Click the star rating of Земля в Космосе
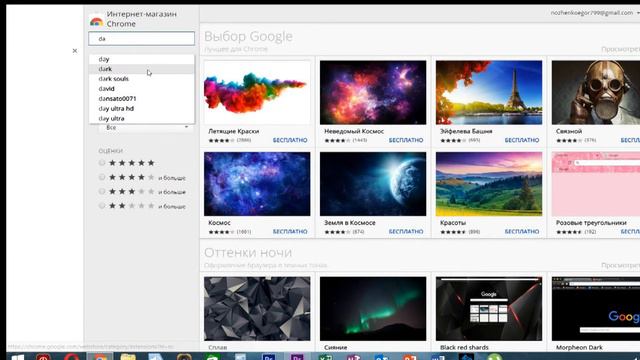 338,232
